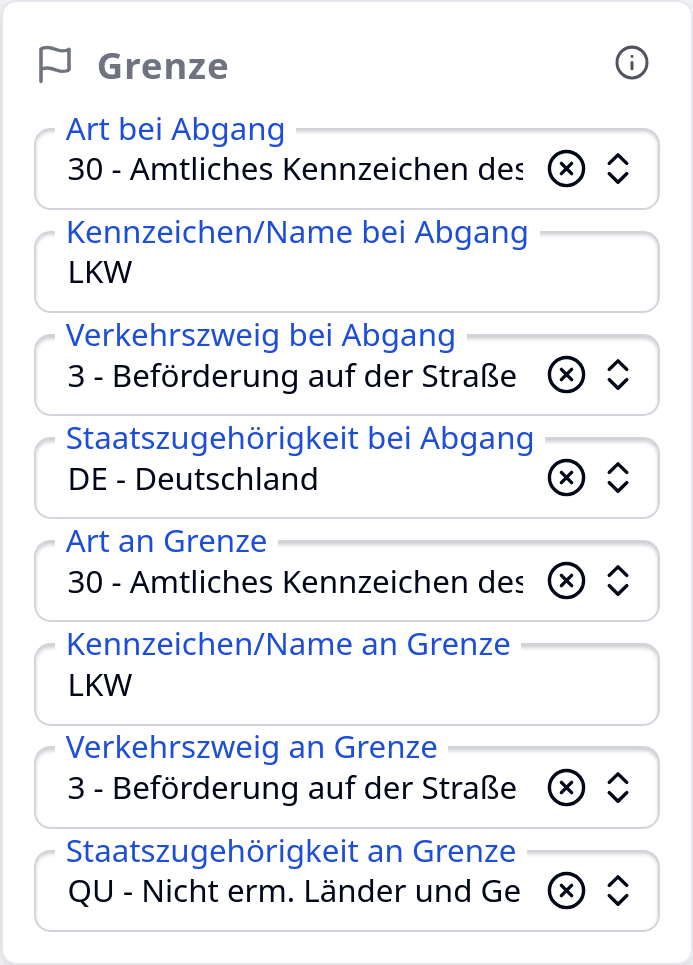Clear the "Staatszugehörigkeit bei Abgang" value
This screenshot has height=965, width=693.
[566, 478]
